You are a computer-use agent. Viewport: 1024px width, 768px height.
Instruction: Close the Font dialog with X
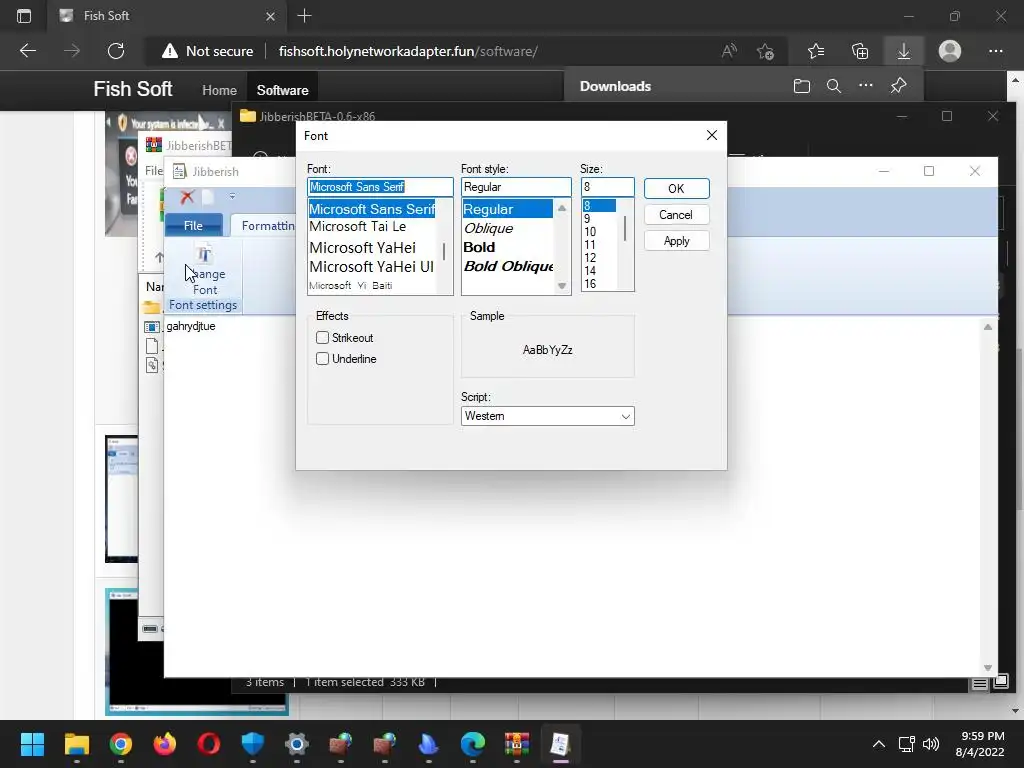(712, 135)
